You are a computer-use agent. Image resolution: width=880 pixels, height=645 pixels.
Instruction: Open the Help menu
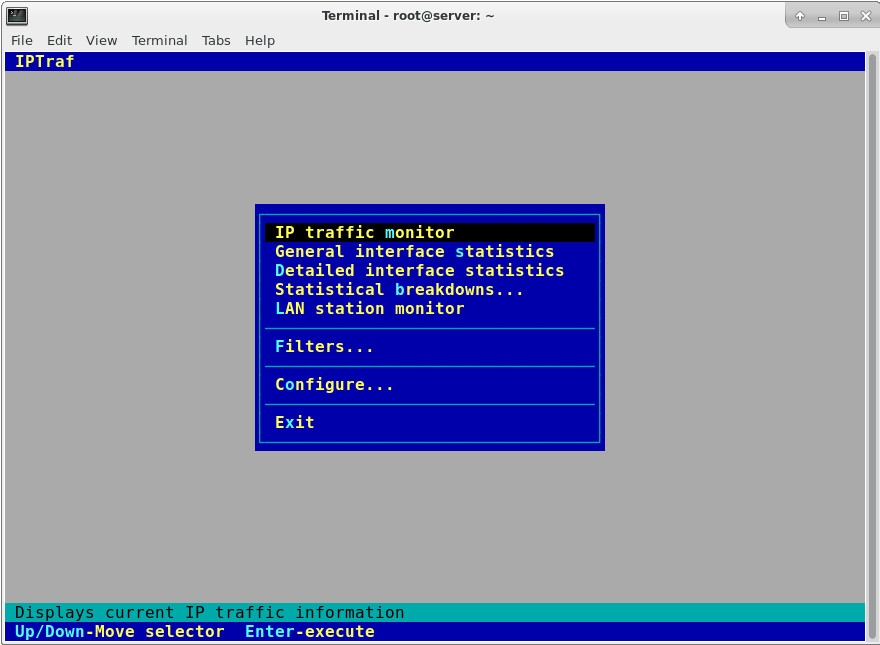pos(260,40)
